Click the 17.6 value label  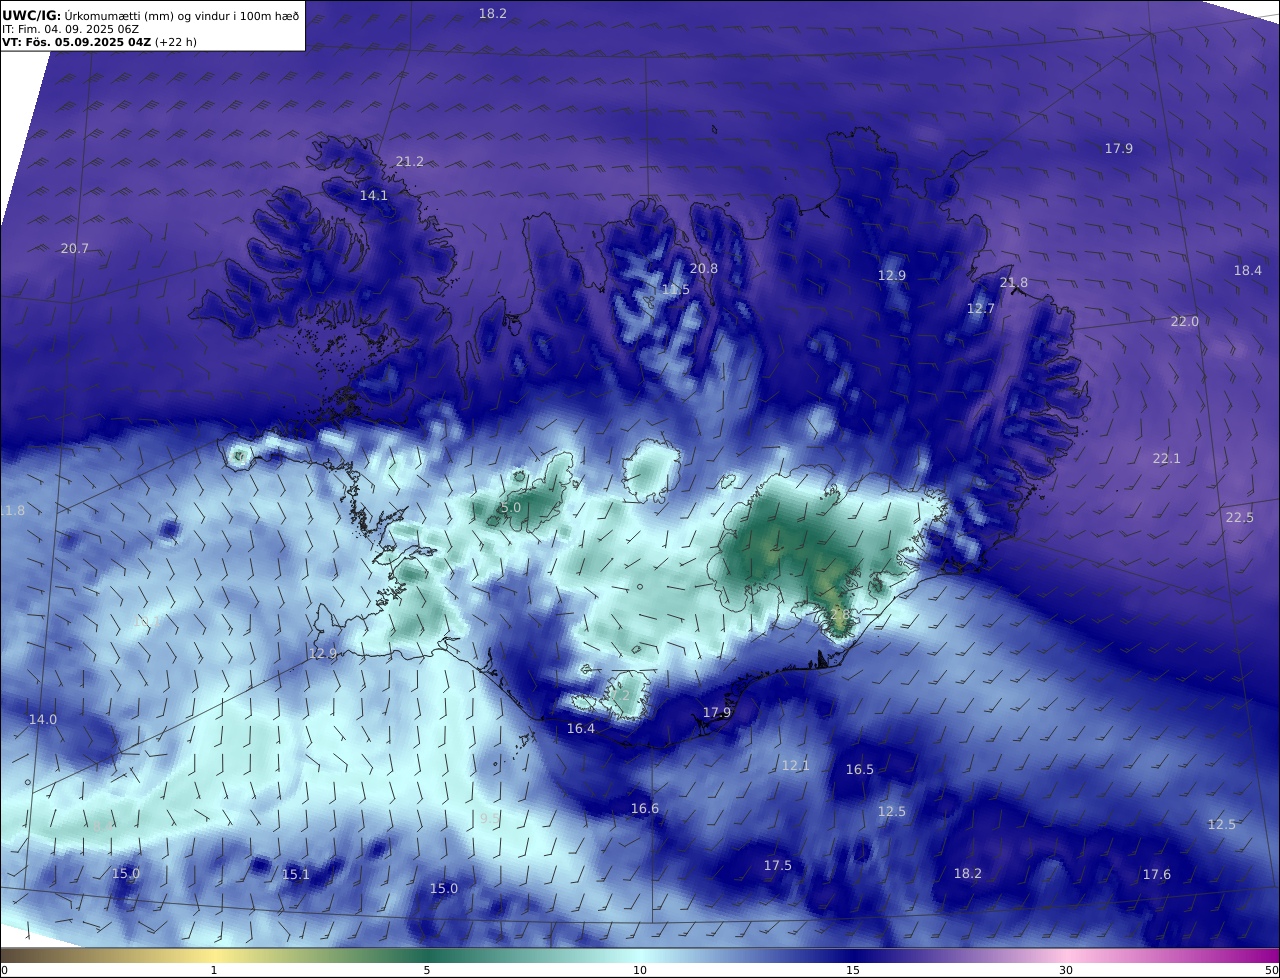click(1157, 875)
